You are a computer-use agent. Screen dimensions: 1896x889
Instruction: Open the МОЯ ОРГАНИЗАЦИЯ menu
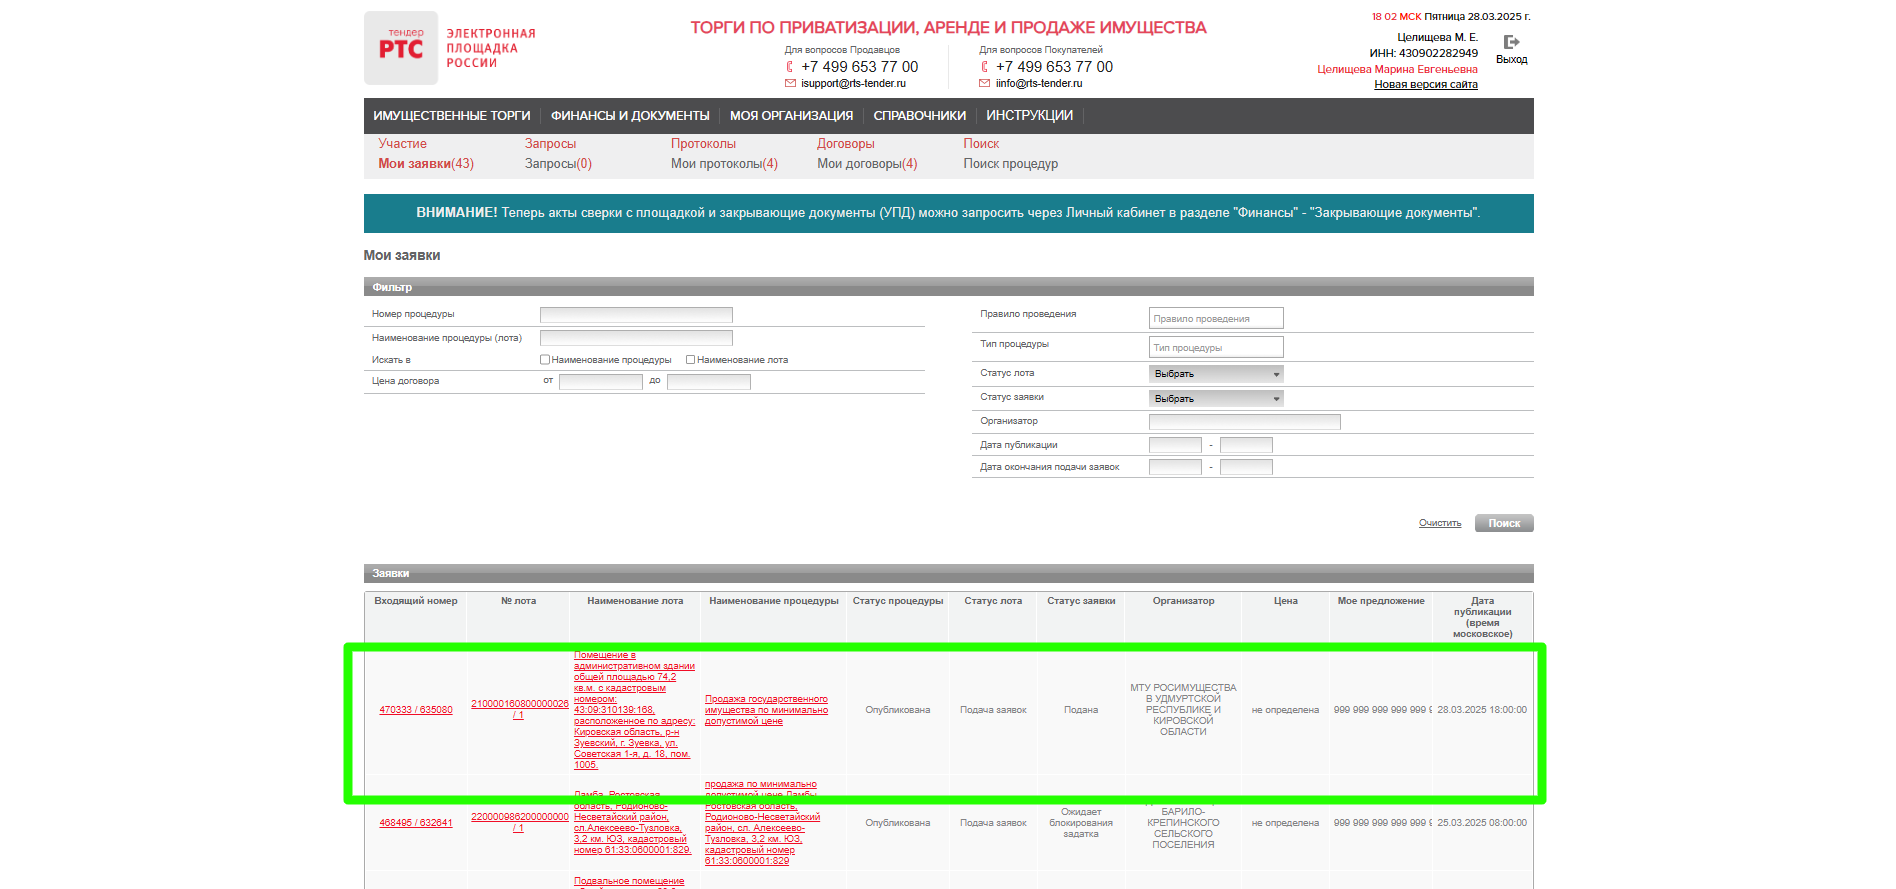coord(791,116)
